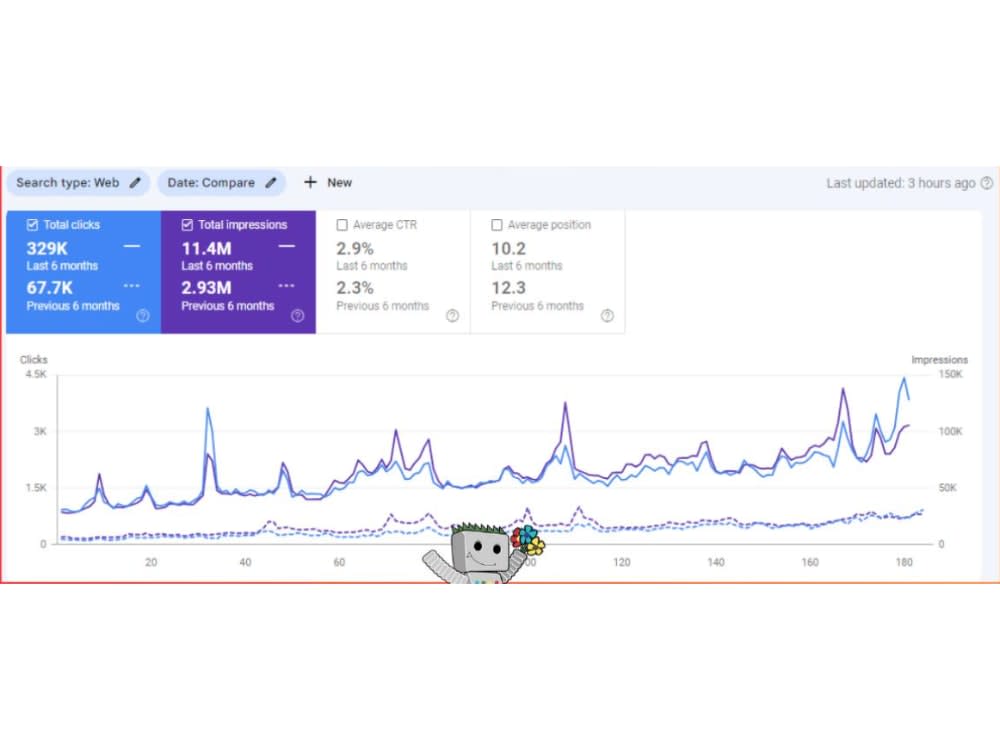Click the Last updated: 3 hours ago text
Screen dimensions: 1000x750
(901, 183)
